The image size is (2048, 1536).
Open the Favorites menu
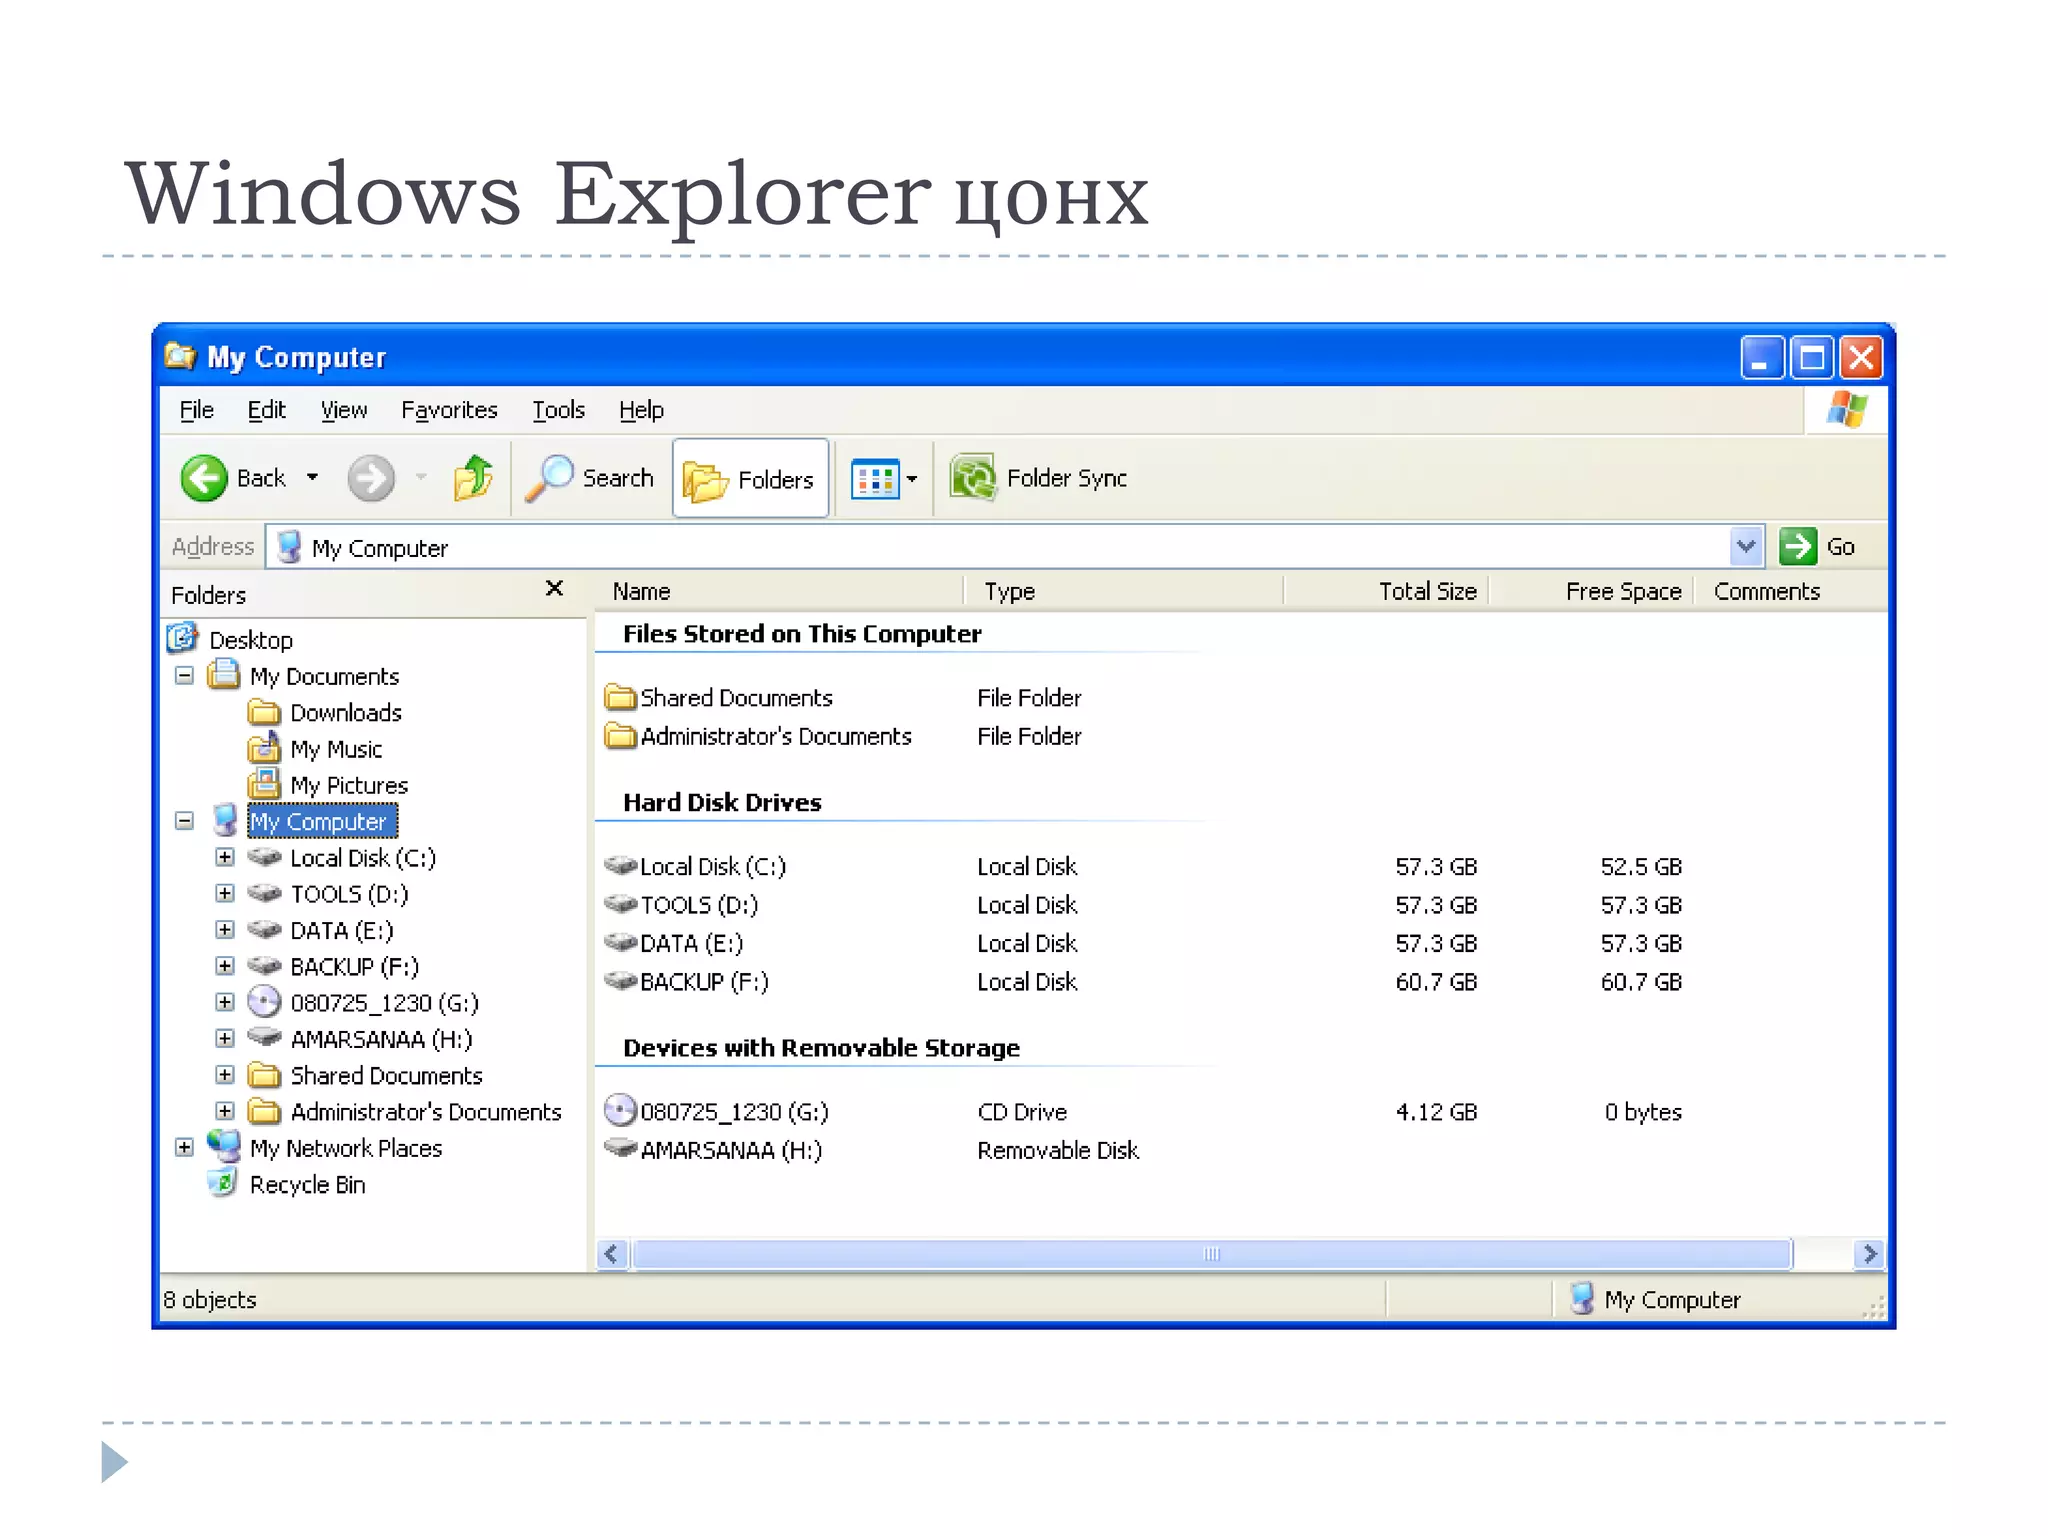tap(449, 410)
